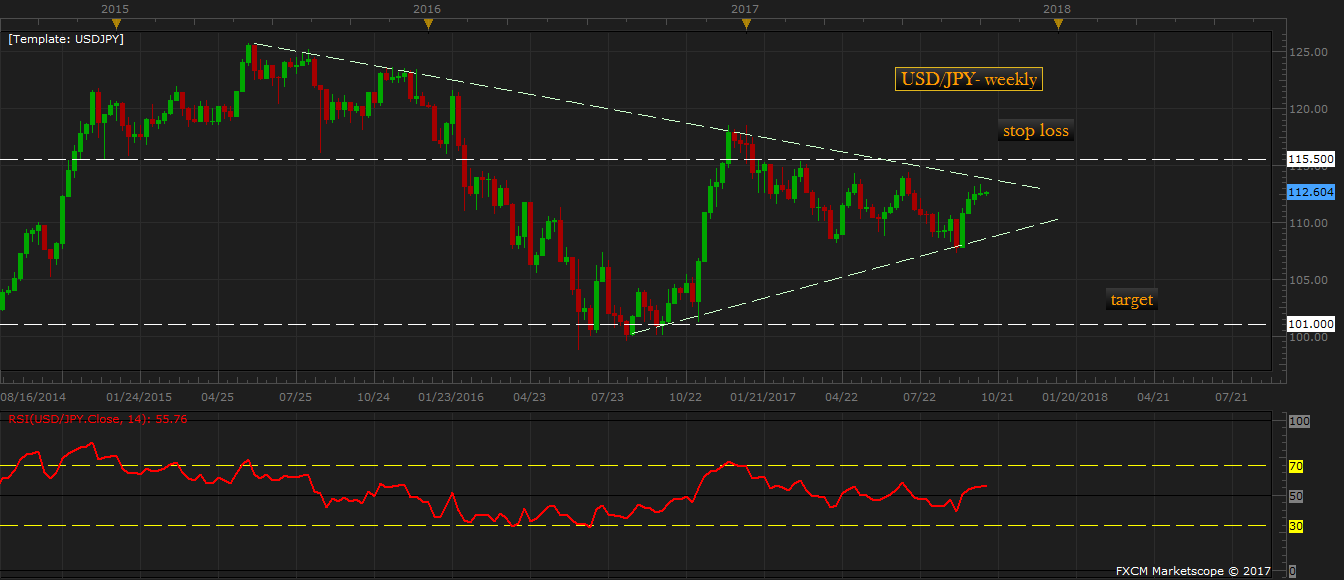The width and height of the screenshot is (1344, 580).
Task: Click the 01/23/2016 date on time axis
Action: tap(451, 397)
